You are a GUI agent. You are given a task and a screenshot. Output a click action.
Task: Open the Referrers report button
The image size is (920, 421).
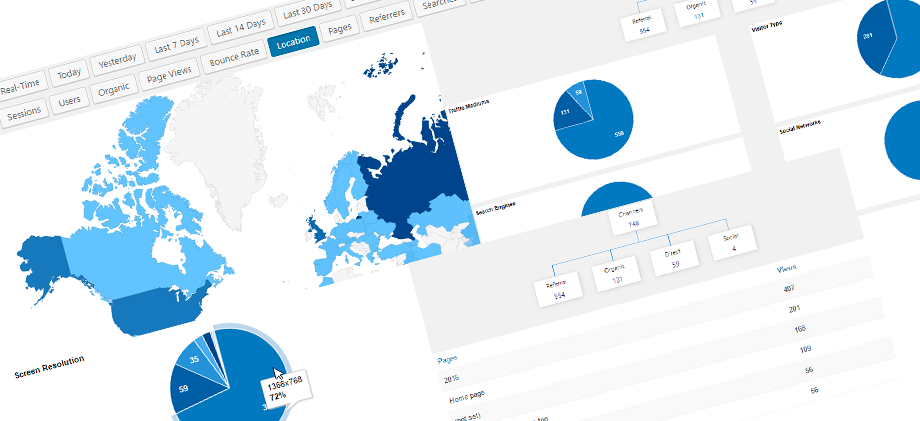386,19
